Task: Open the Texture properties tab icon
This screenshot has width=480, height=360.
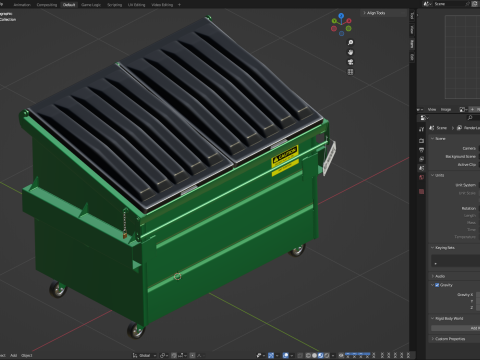Action: click(422, 192)
